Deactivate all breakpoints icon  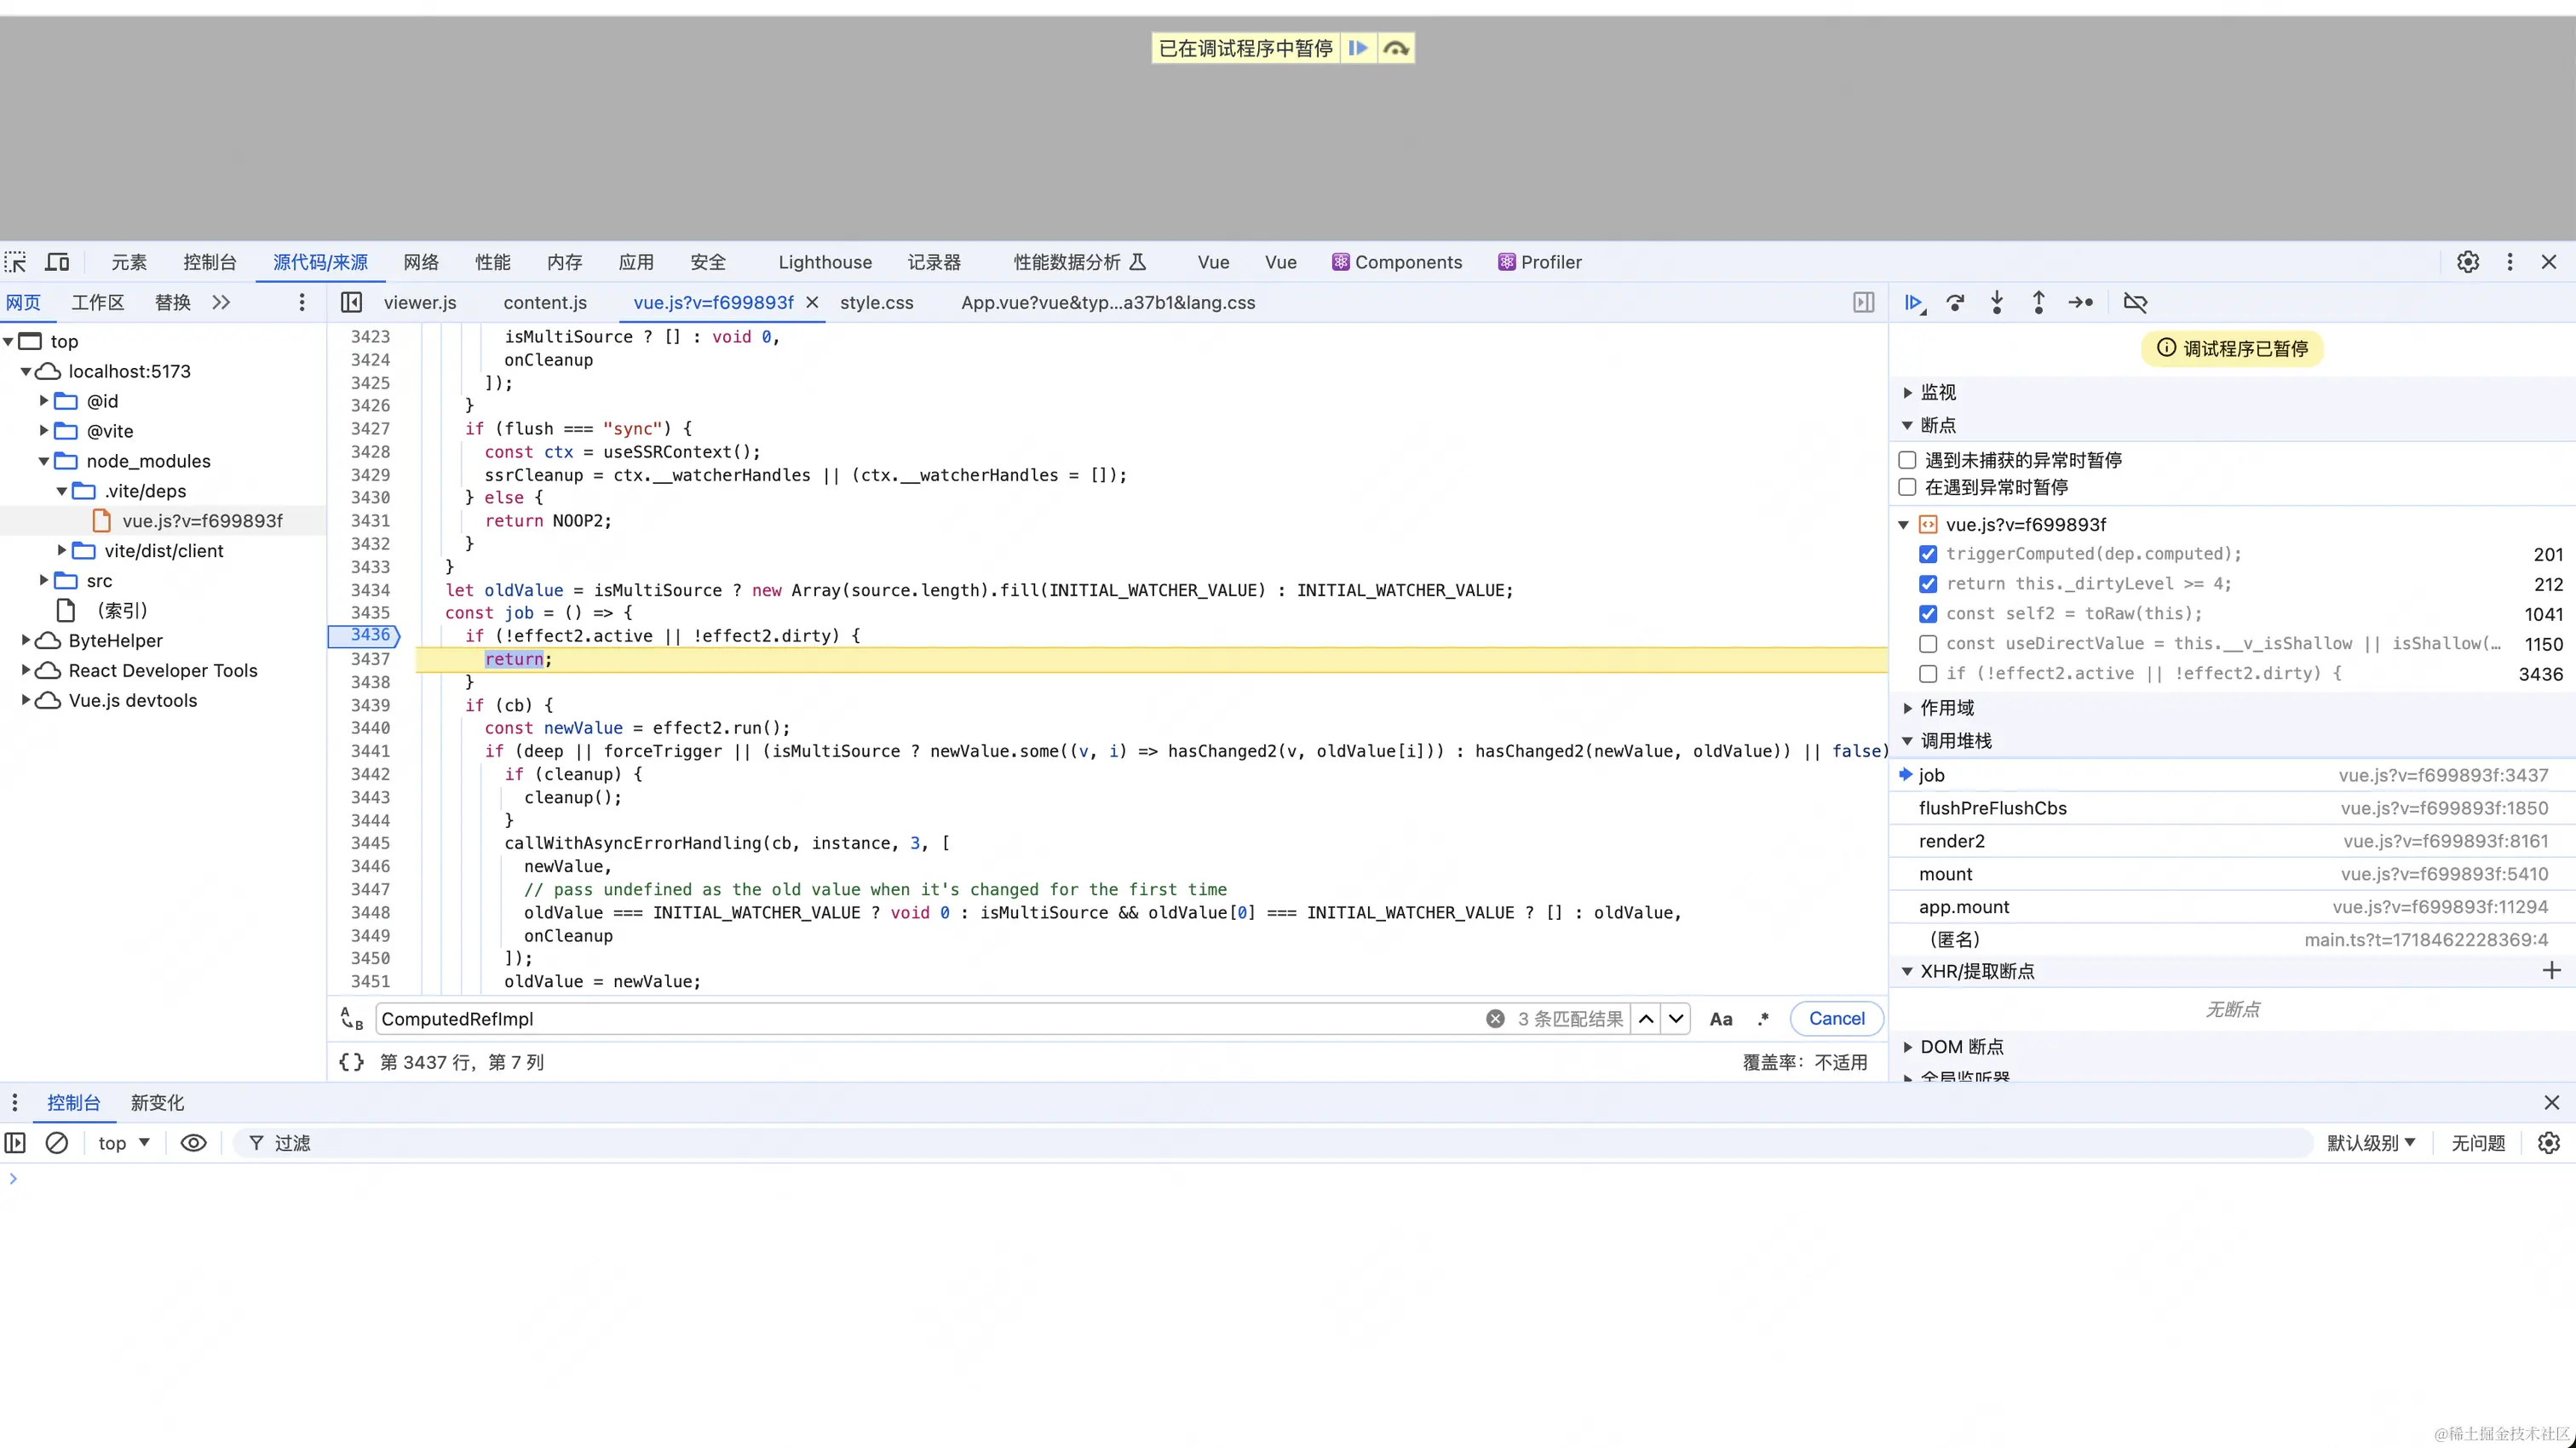2135,302
